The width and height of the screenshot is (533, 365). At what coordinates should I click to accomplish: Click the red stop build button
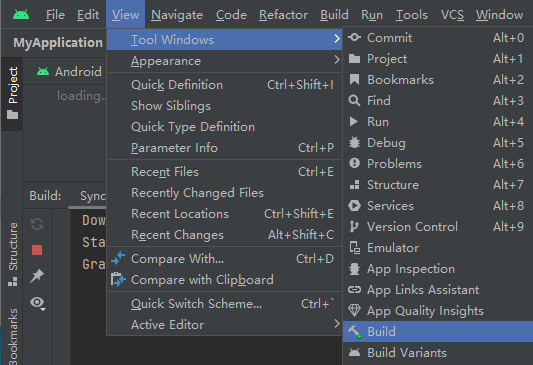[37, 250]
